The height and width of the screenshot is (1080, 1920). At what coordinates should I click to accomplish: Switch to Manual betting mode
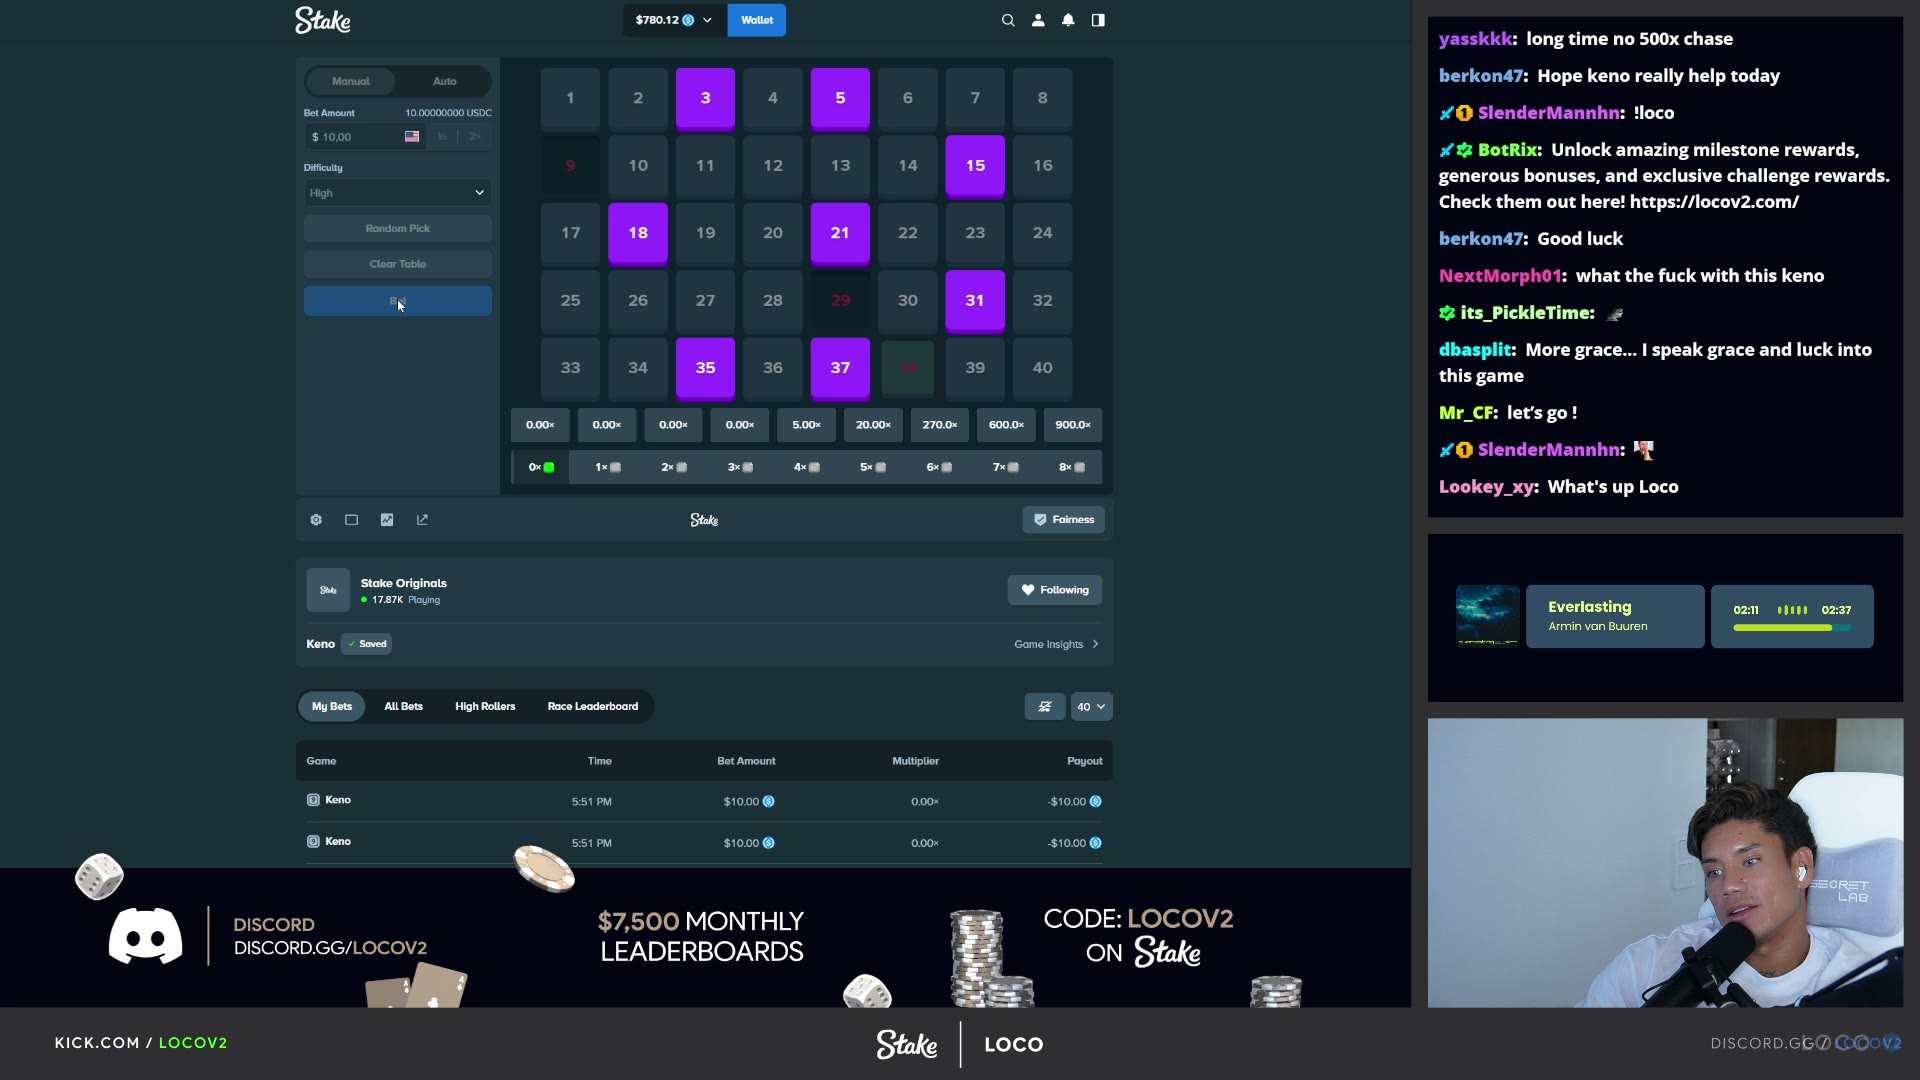point(350,81)
